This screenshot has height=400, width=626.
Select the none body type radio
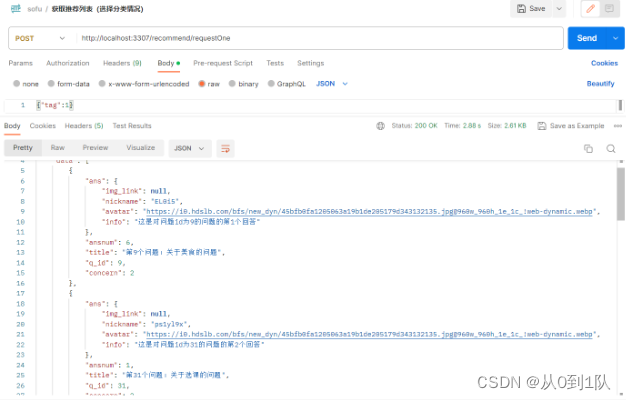click(16, 83)
